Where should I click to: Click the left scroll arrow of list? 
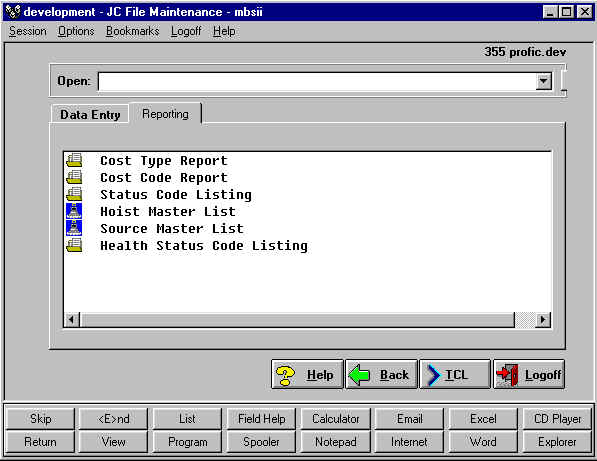72,319
